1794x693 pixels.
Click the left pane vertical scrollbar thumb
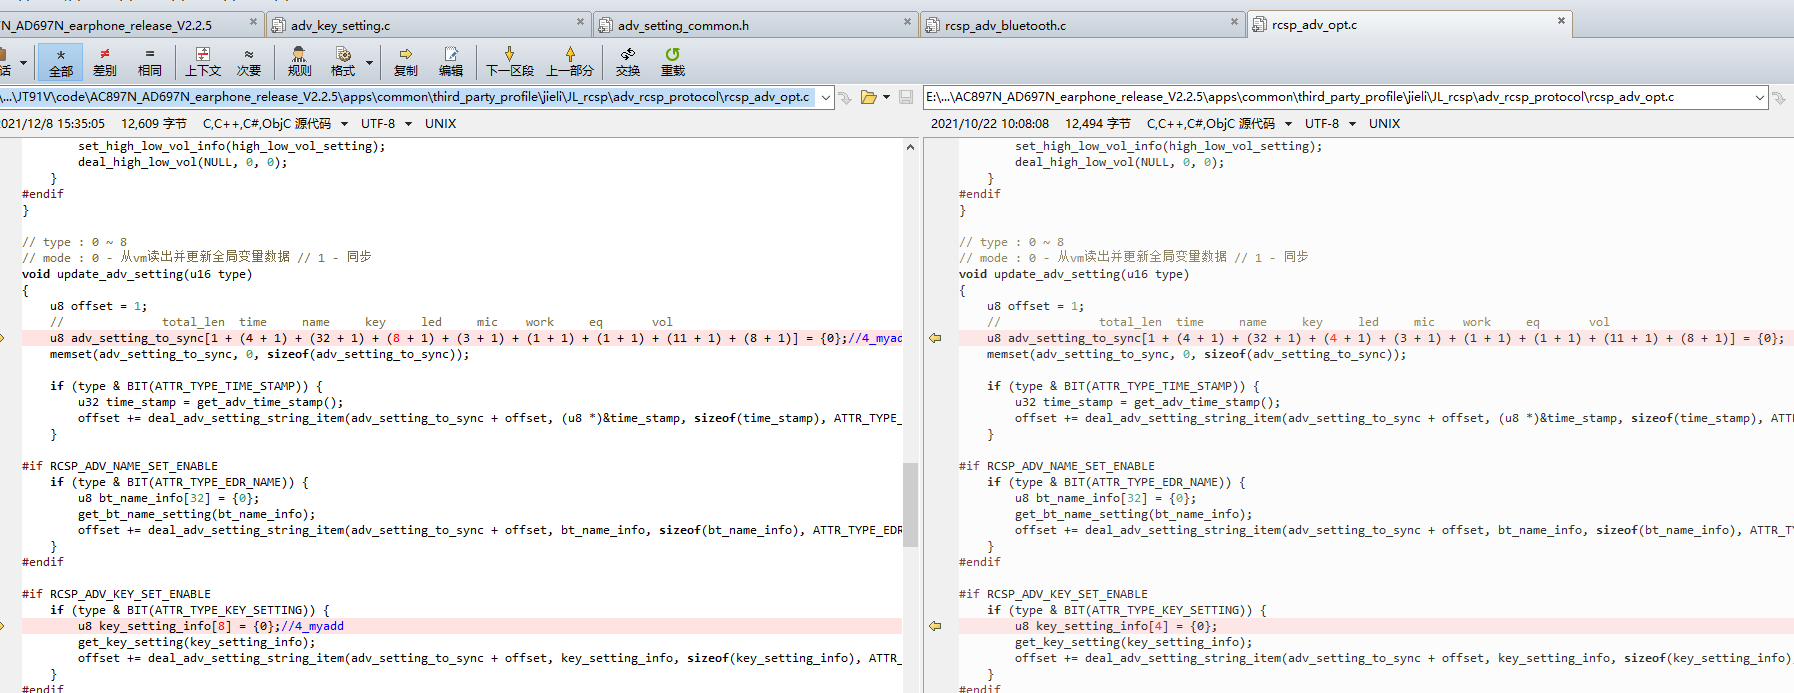tap(910, 505)
